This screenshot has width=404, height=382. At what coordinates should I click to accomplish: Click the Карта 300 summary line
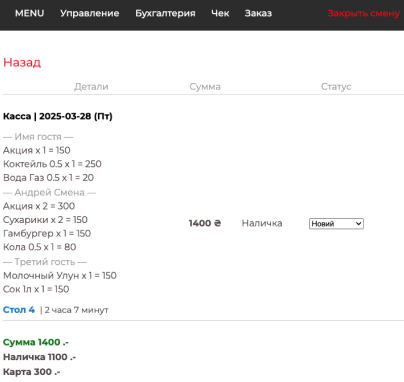tap(32, 372)
